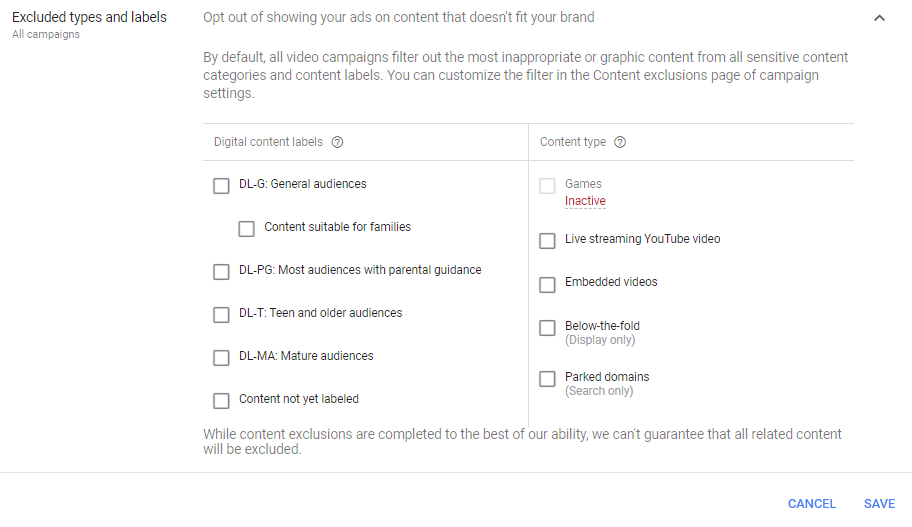Enable Below-the-fold exclusion checkbox

pos(547,328)
